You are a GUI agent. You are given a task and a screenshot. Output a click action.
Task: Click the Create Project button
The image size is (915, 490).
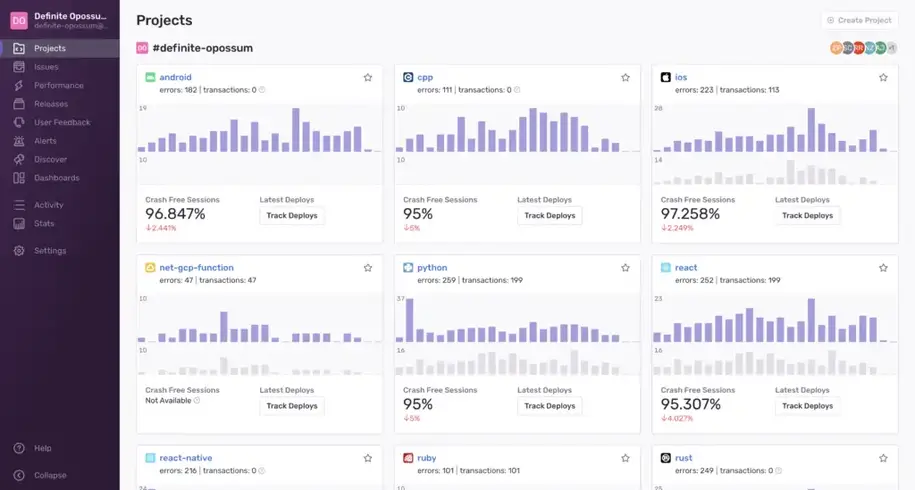tap(859, 20)
